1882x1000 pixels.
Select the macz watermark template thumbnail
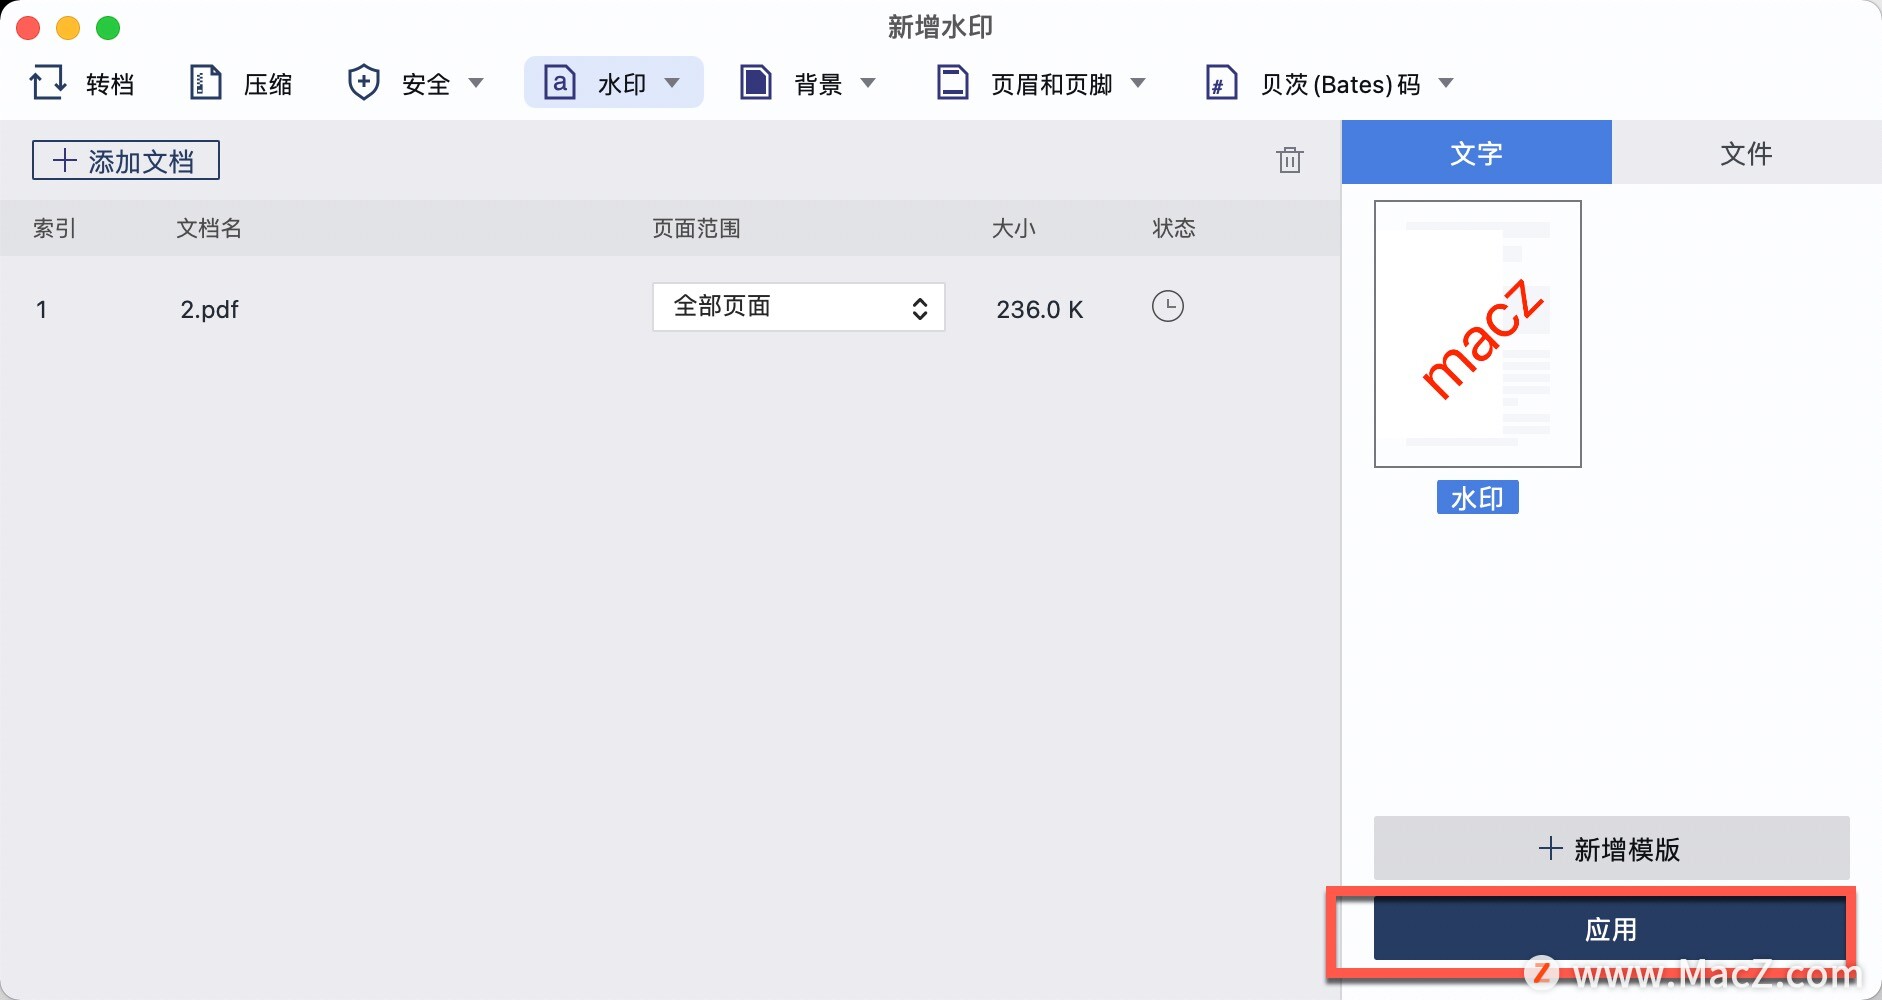point(1478,334)
